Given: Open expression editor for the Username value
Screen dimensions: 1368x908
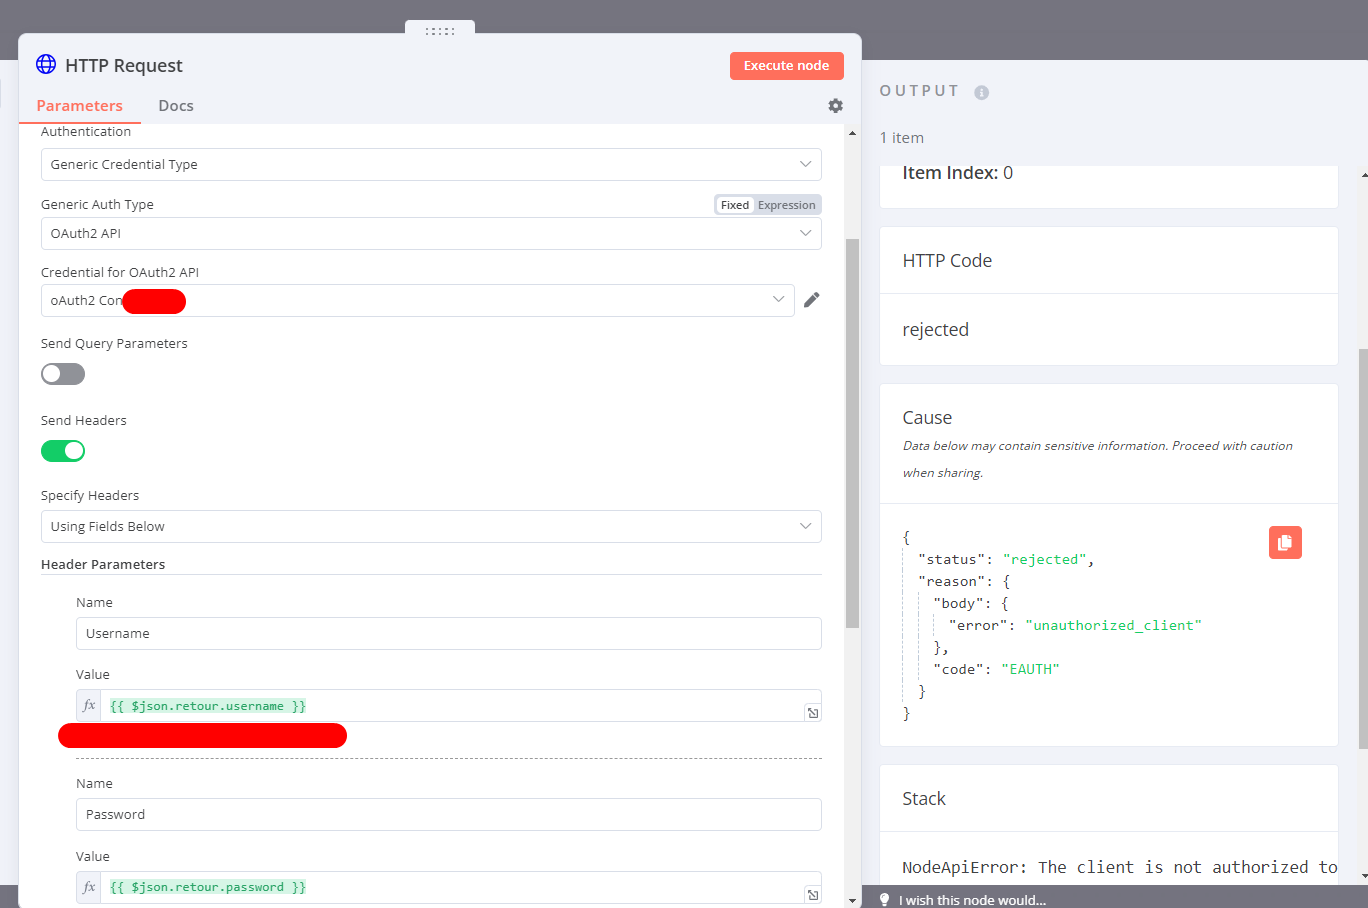Looking at the screenshot, I should click(813, 710).
